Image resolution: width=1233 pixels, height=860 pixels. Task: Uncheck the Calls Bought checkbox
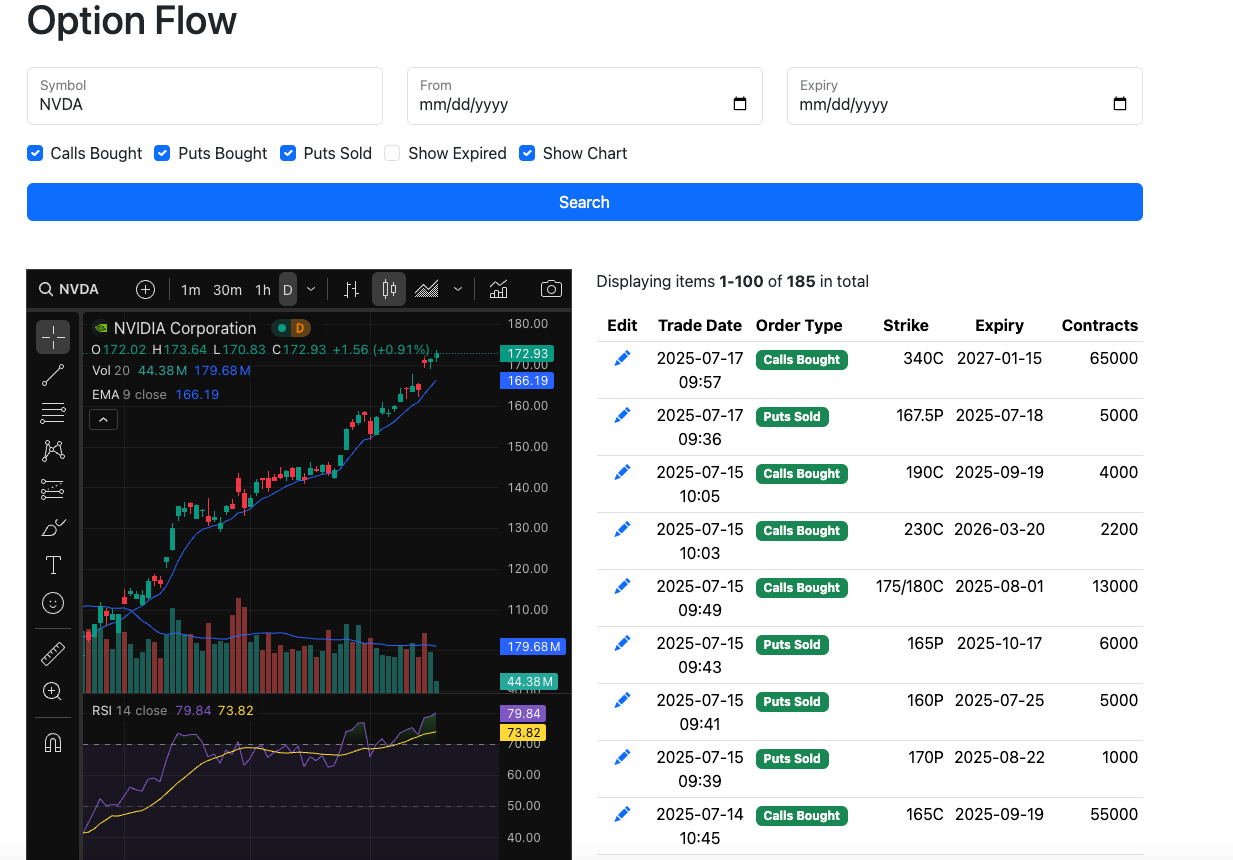(x=35, y=153)
